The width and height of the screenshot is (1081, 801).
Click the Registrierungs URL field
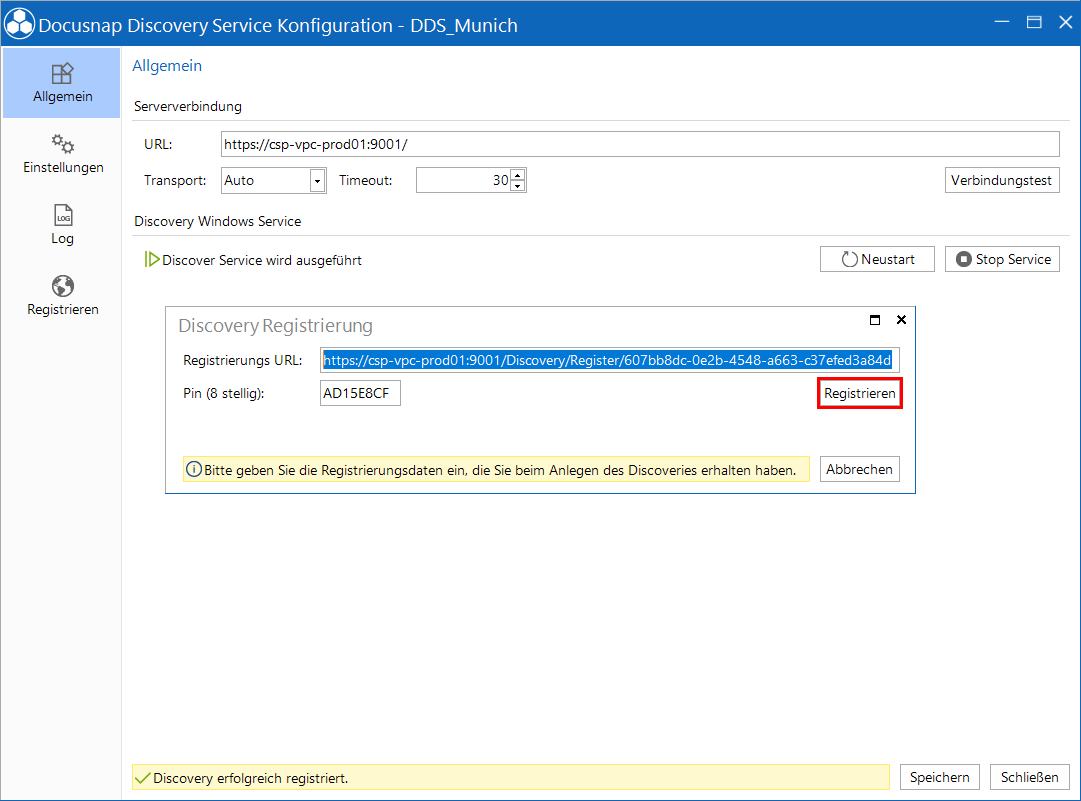click(609, 361)
